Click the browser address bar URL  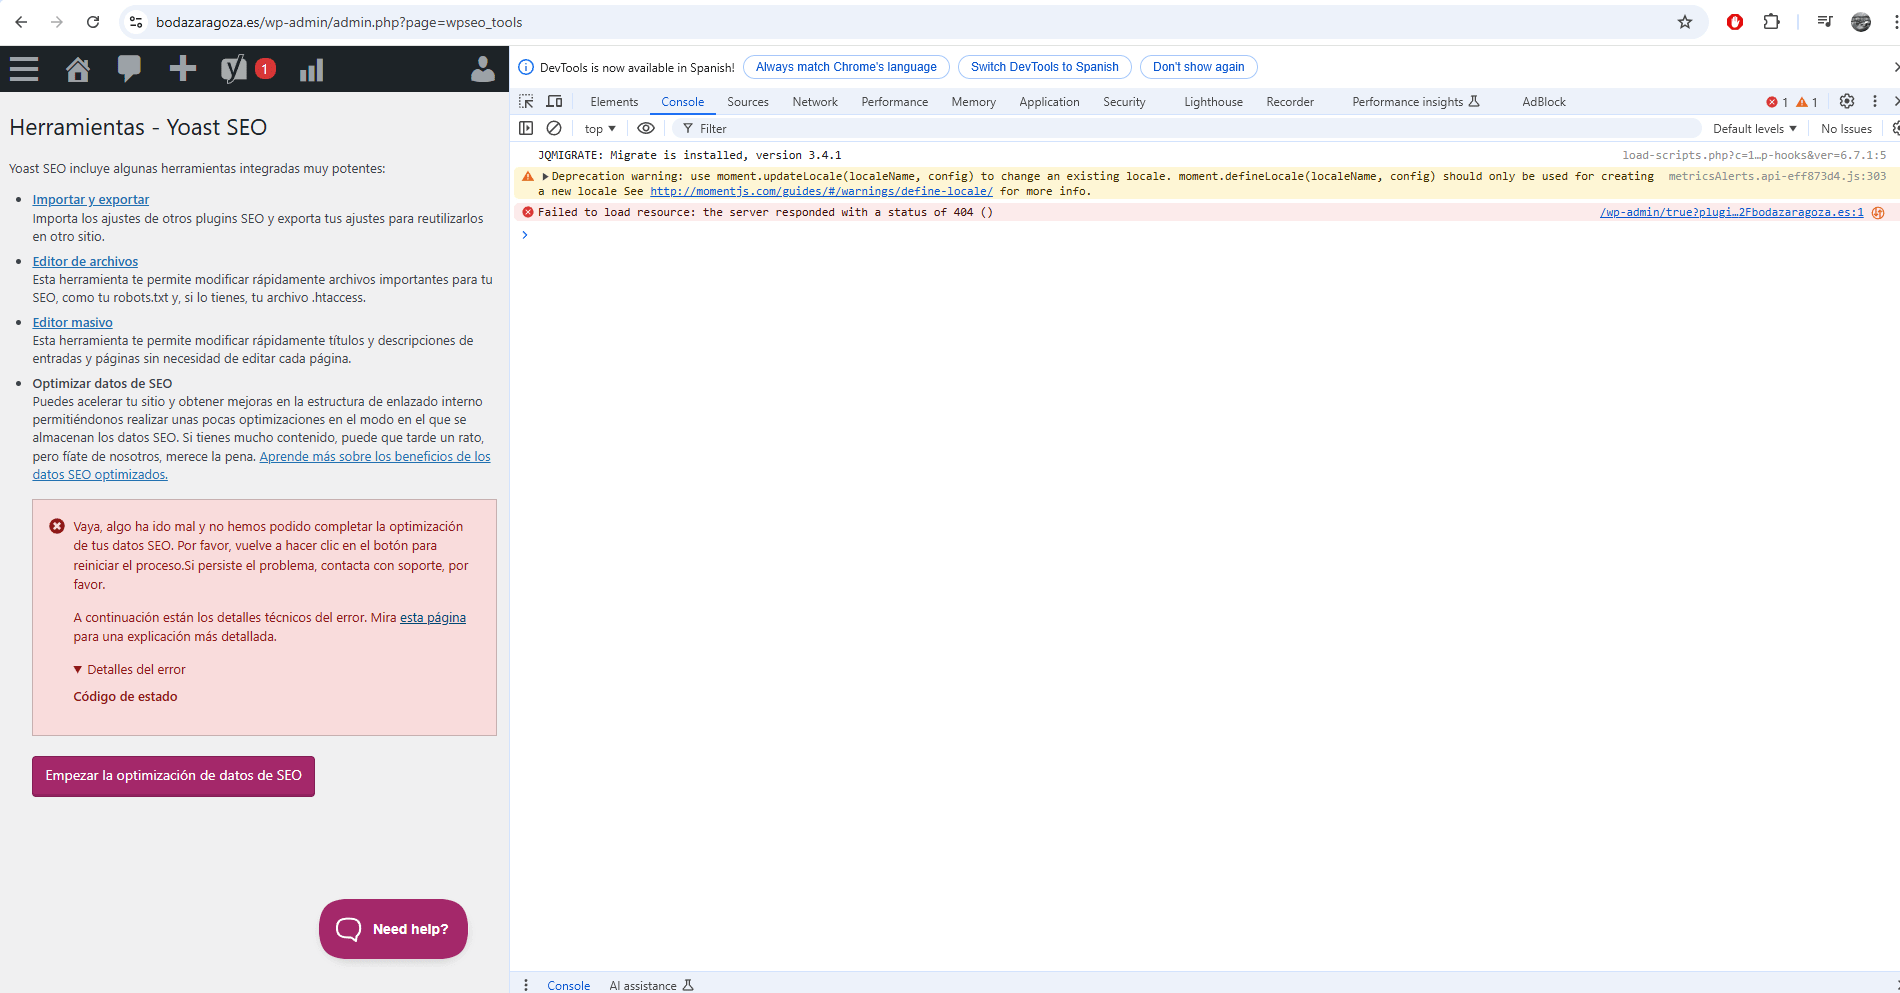[339, 22]
